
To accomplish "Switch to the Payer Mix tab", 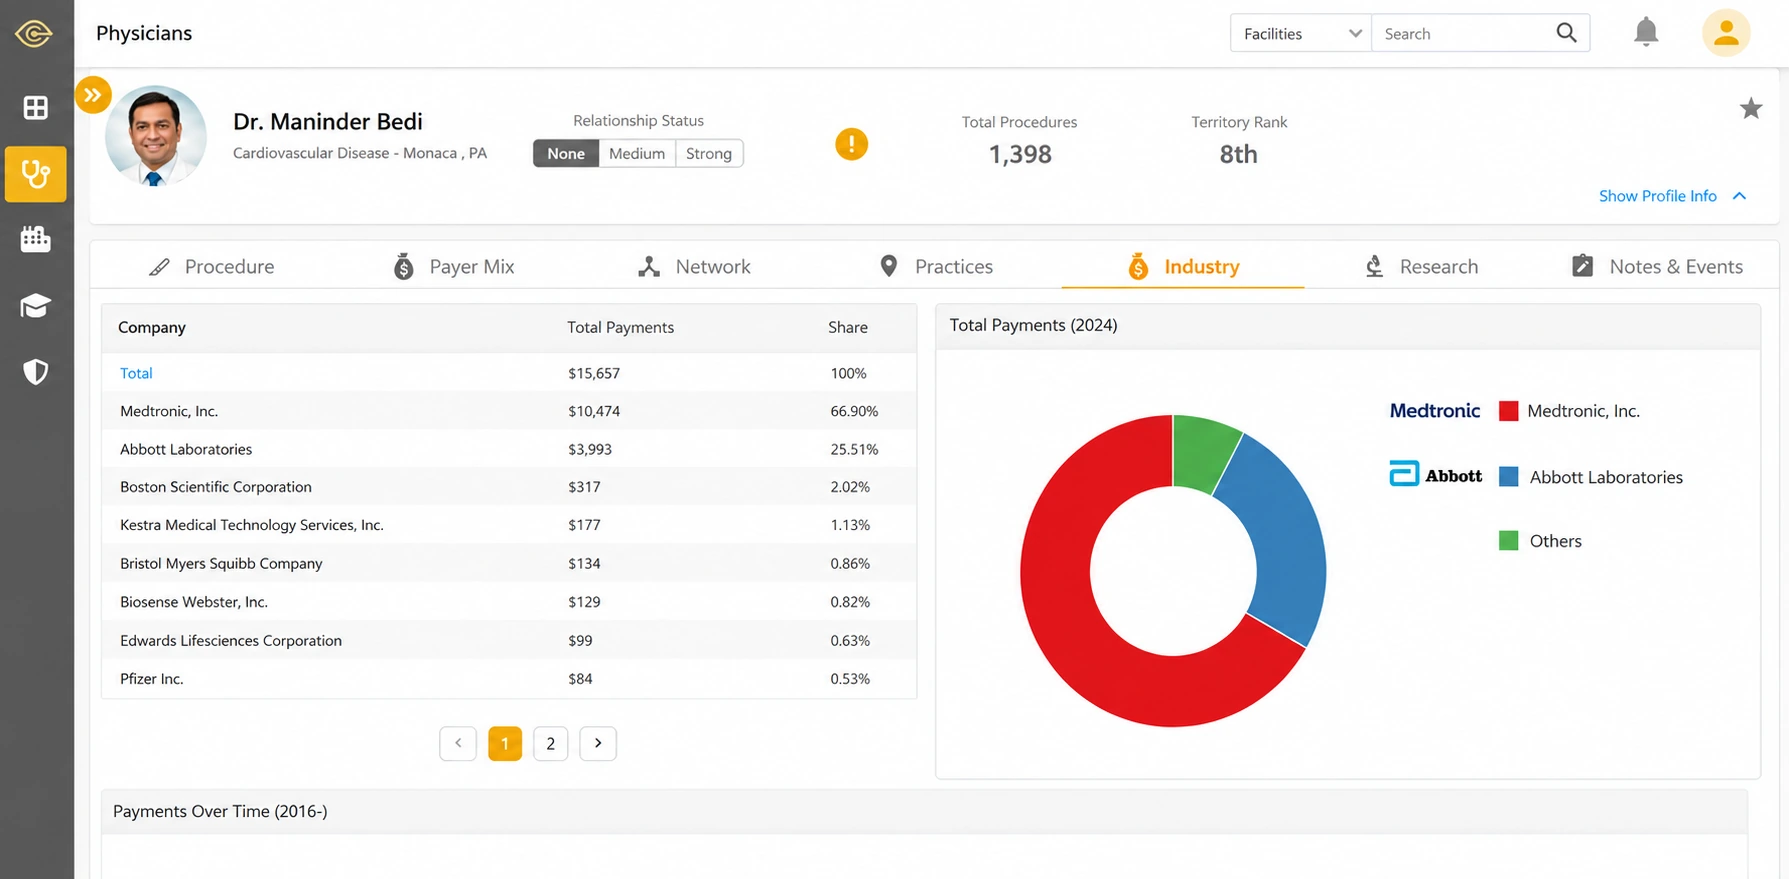I will [454, 267].
